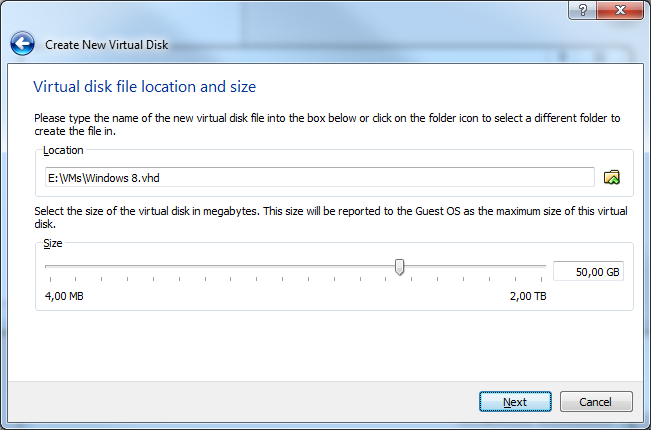
Task: Click the "Virtual disk file location and size" heading
Action: pyautogui.click(x=144, y=87)
